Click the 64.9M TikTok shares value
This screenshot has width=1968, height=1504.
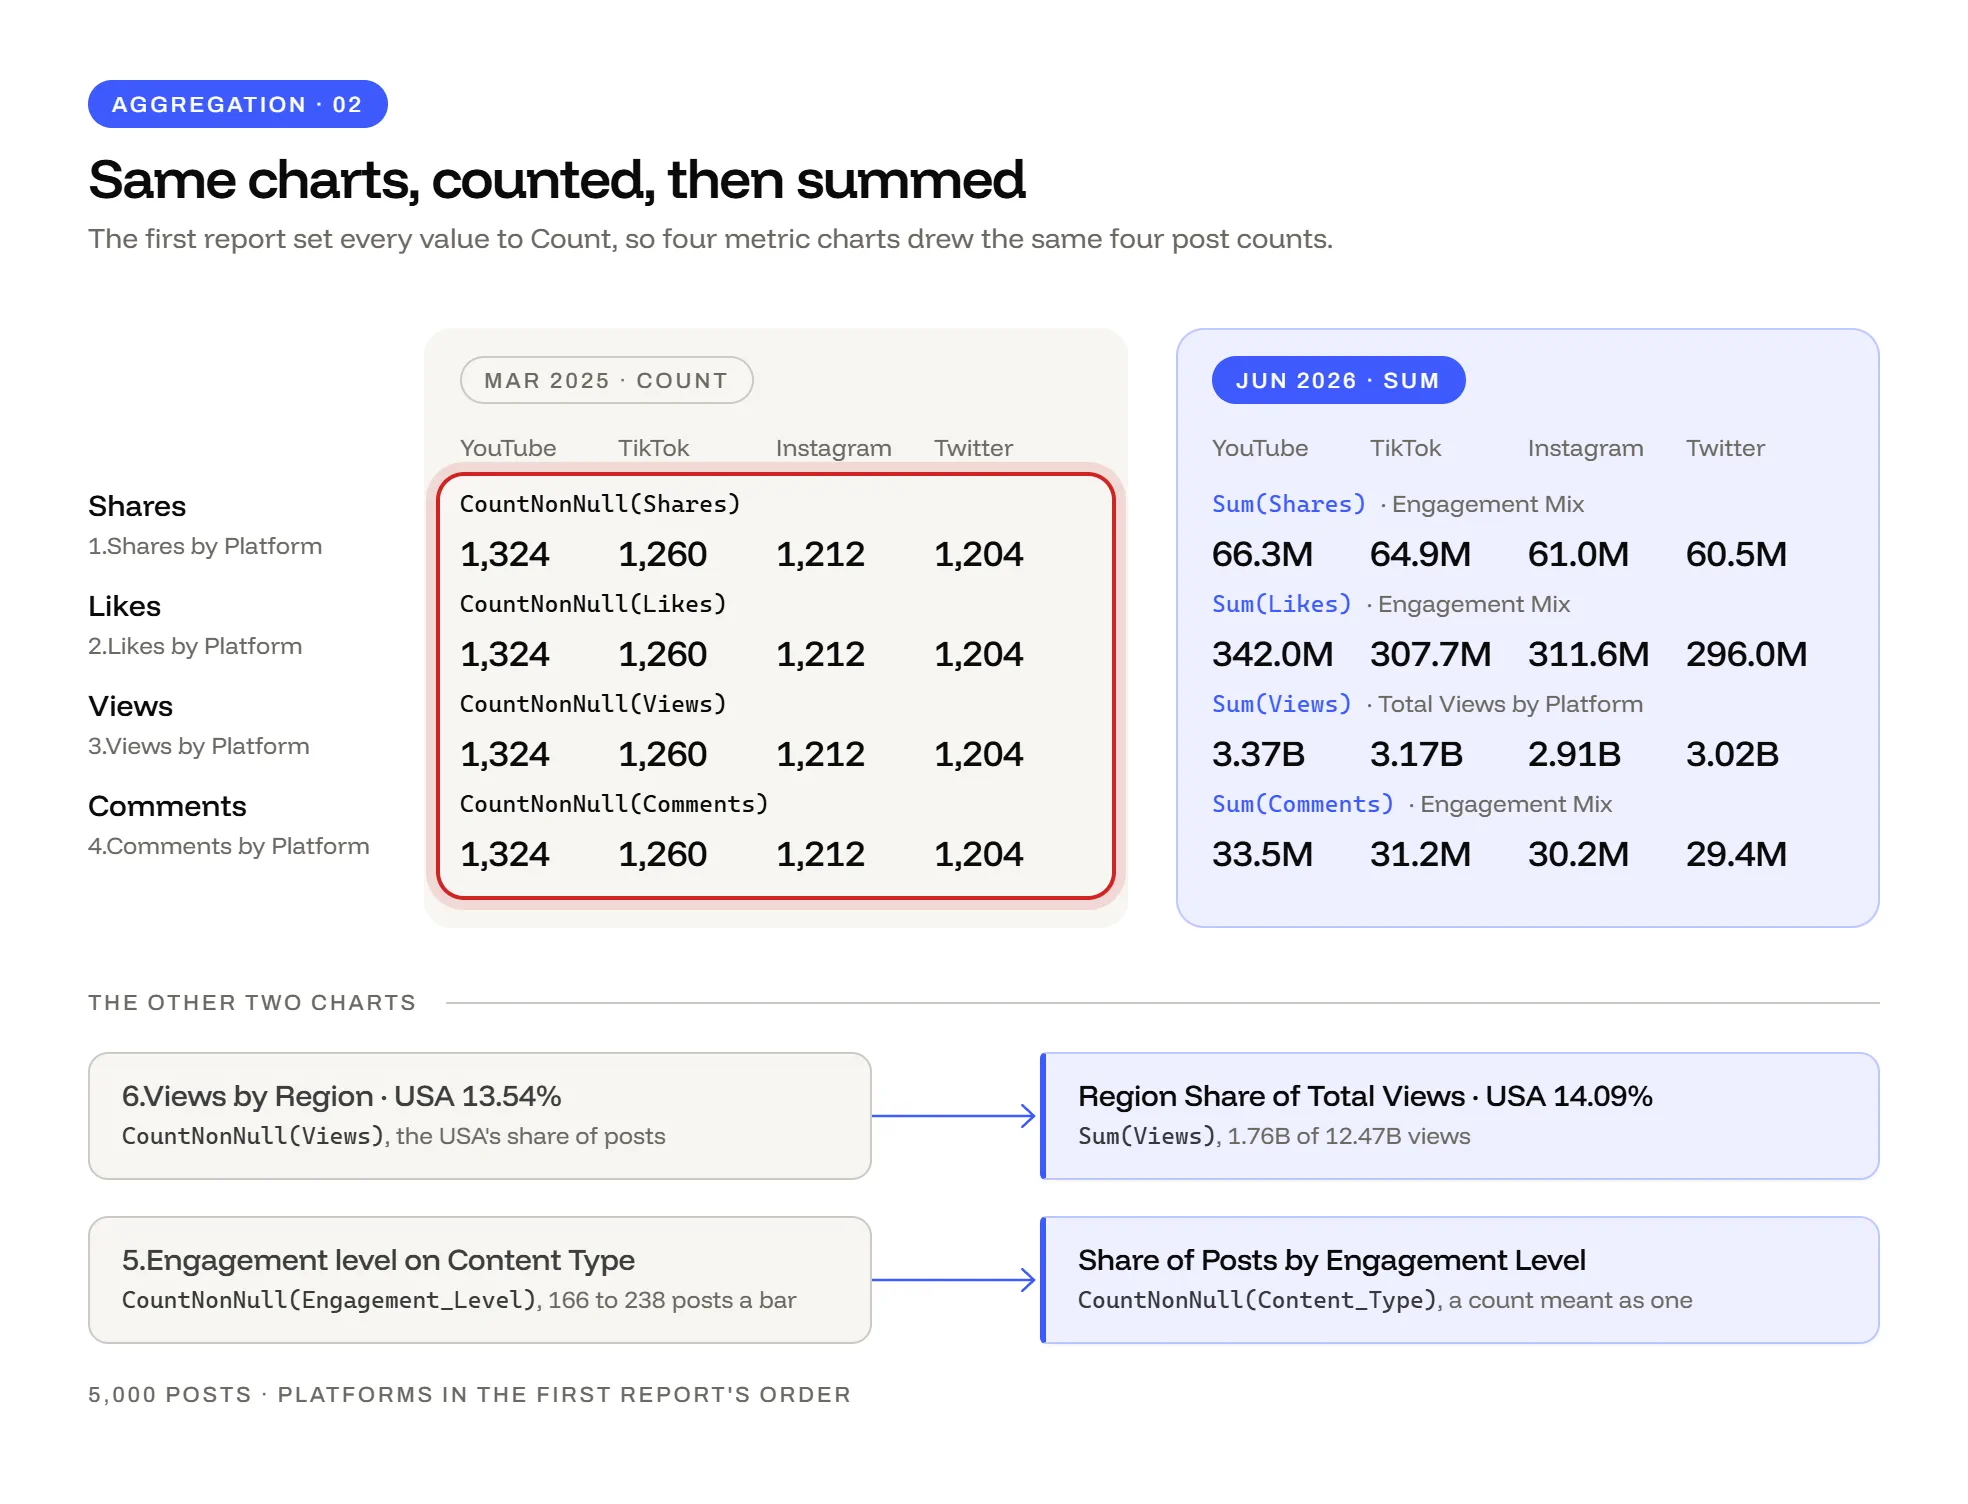(x=1421, y=554)
